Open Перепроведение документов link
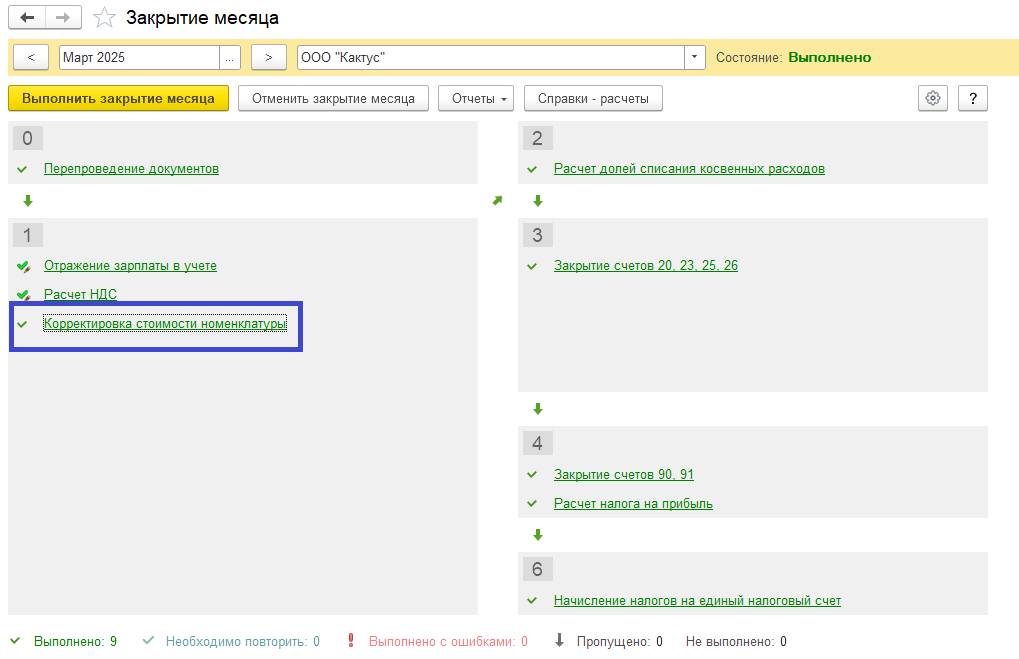Screen dimensions: 1019x659 tap(131, 169)
